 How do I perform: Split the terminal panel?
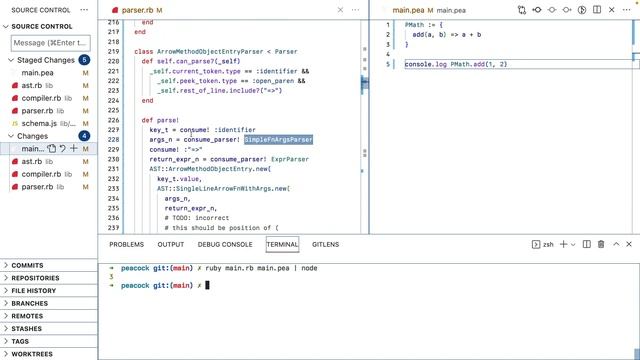587,244
